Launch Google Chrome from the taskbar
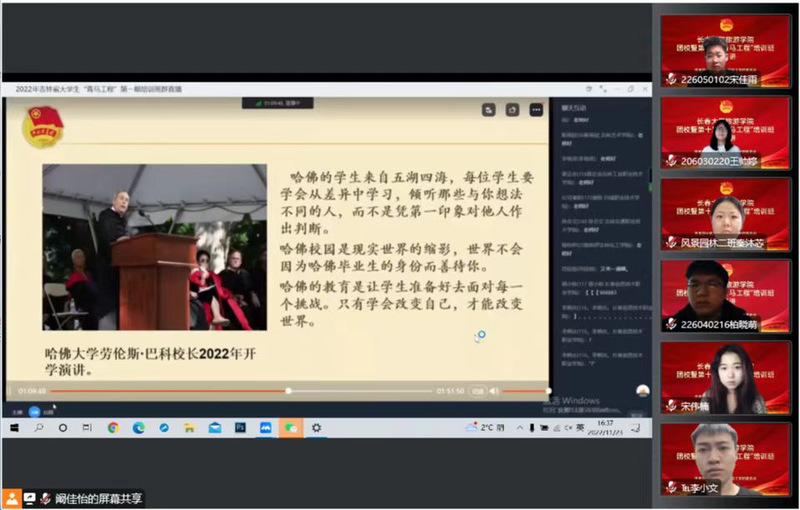The image size is (800, 510). pyautogui.click(x=113, y=428)
